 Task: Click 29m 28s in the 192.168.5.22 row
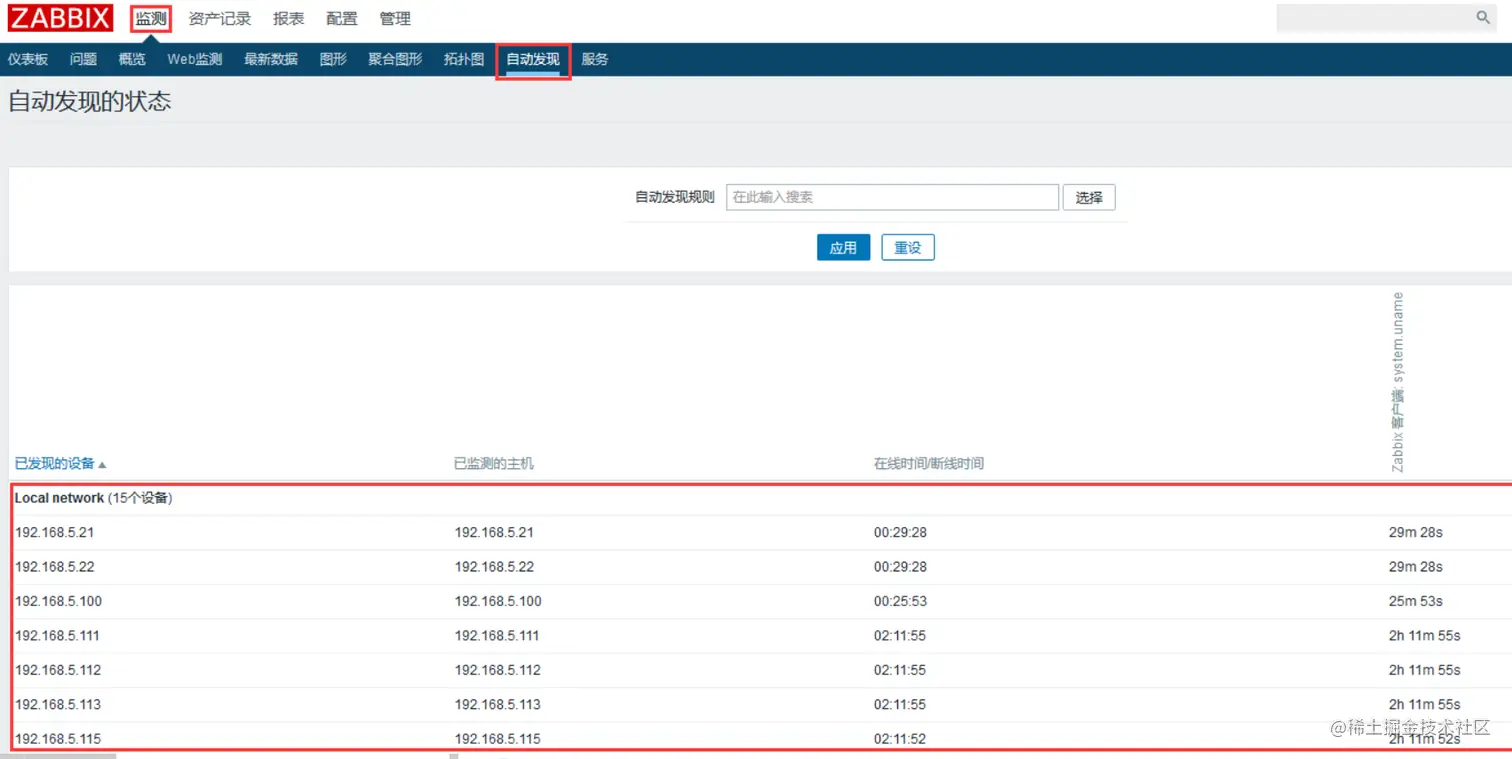pyautogui.click(x=1416, y=566)
